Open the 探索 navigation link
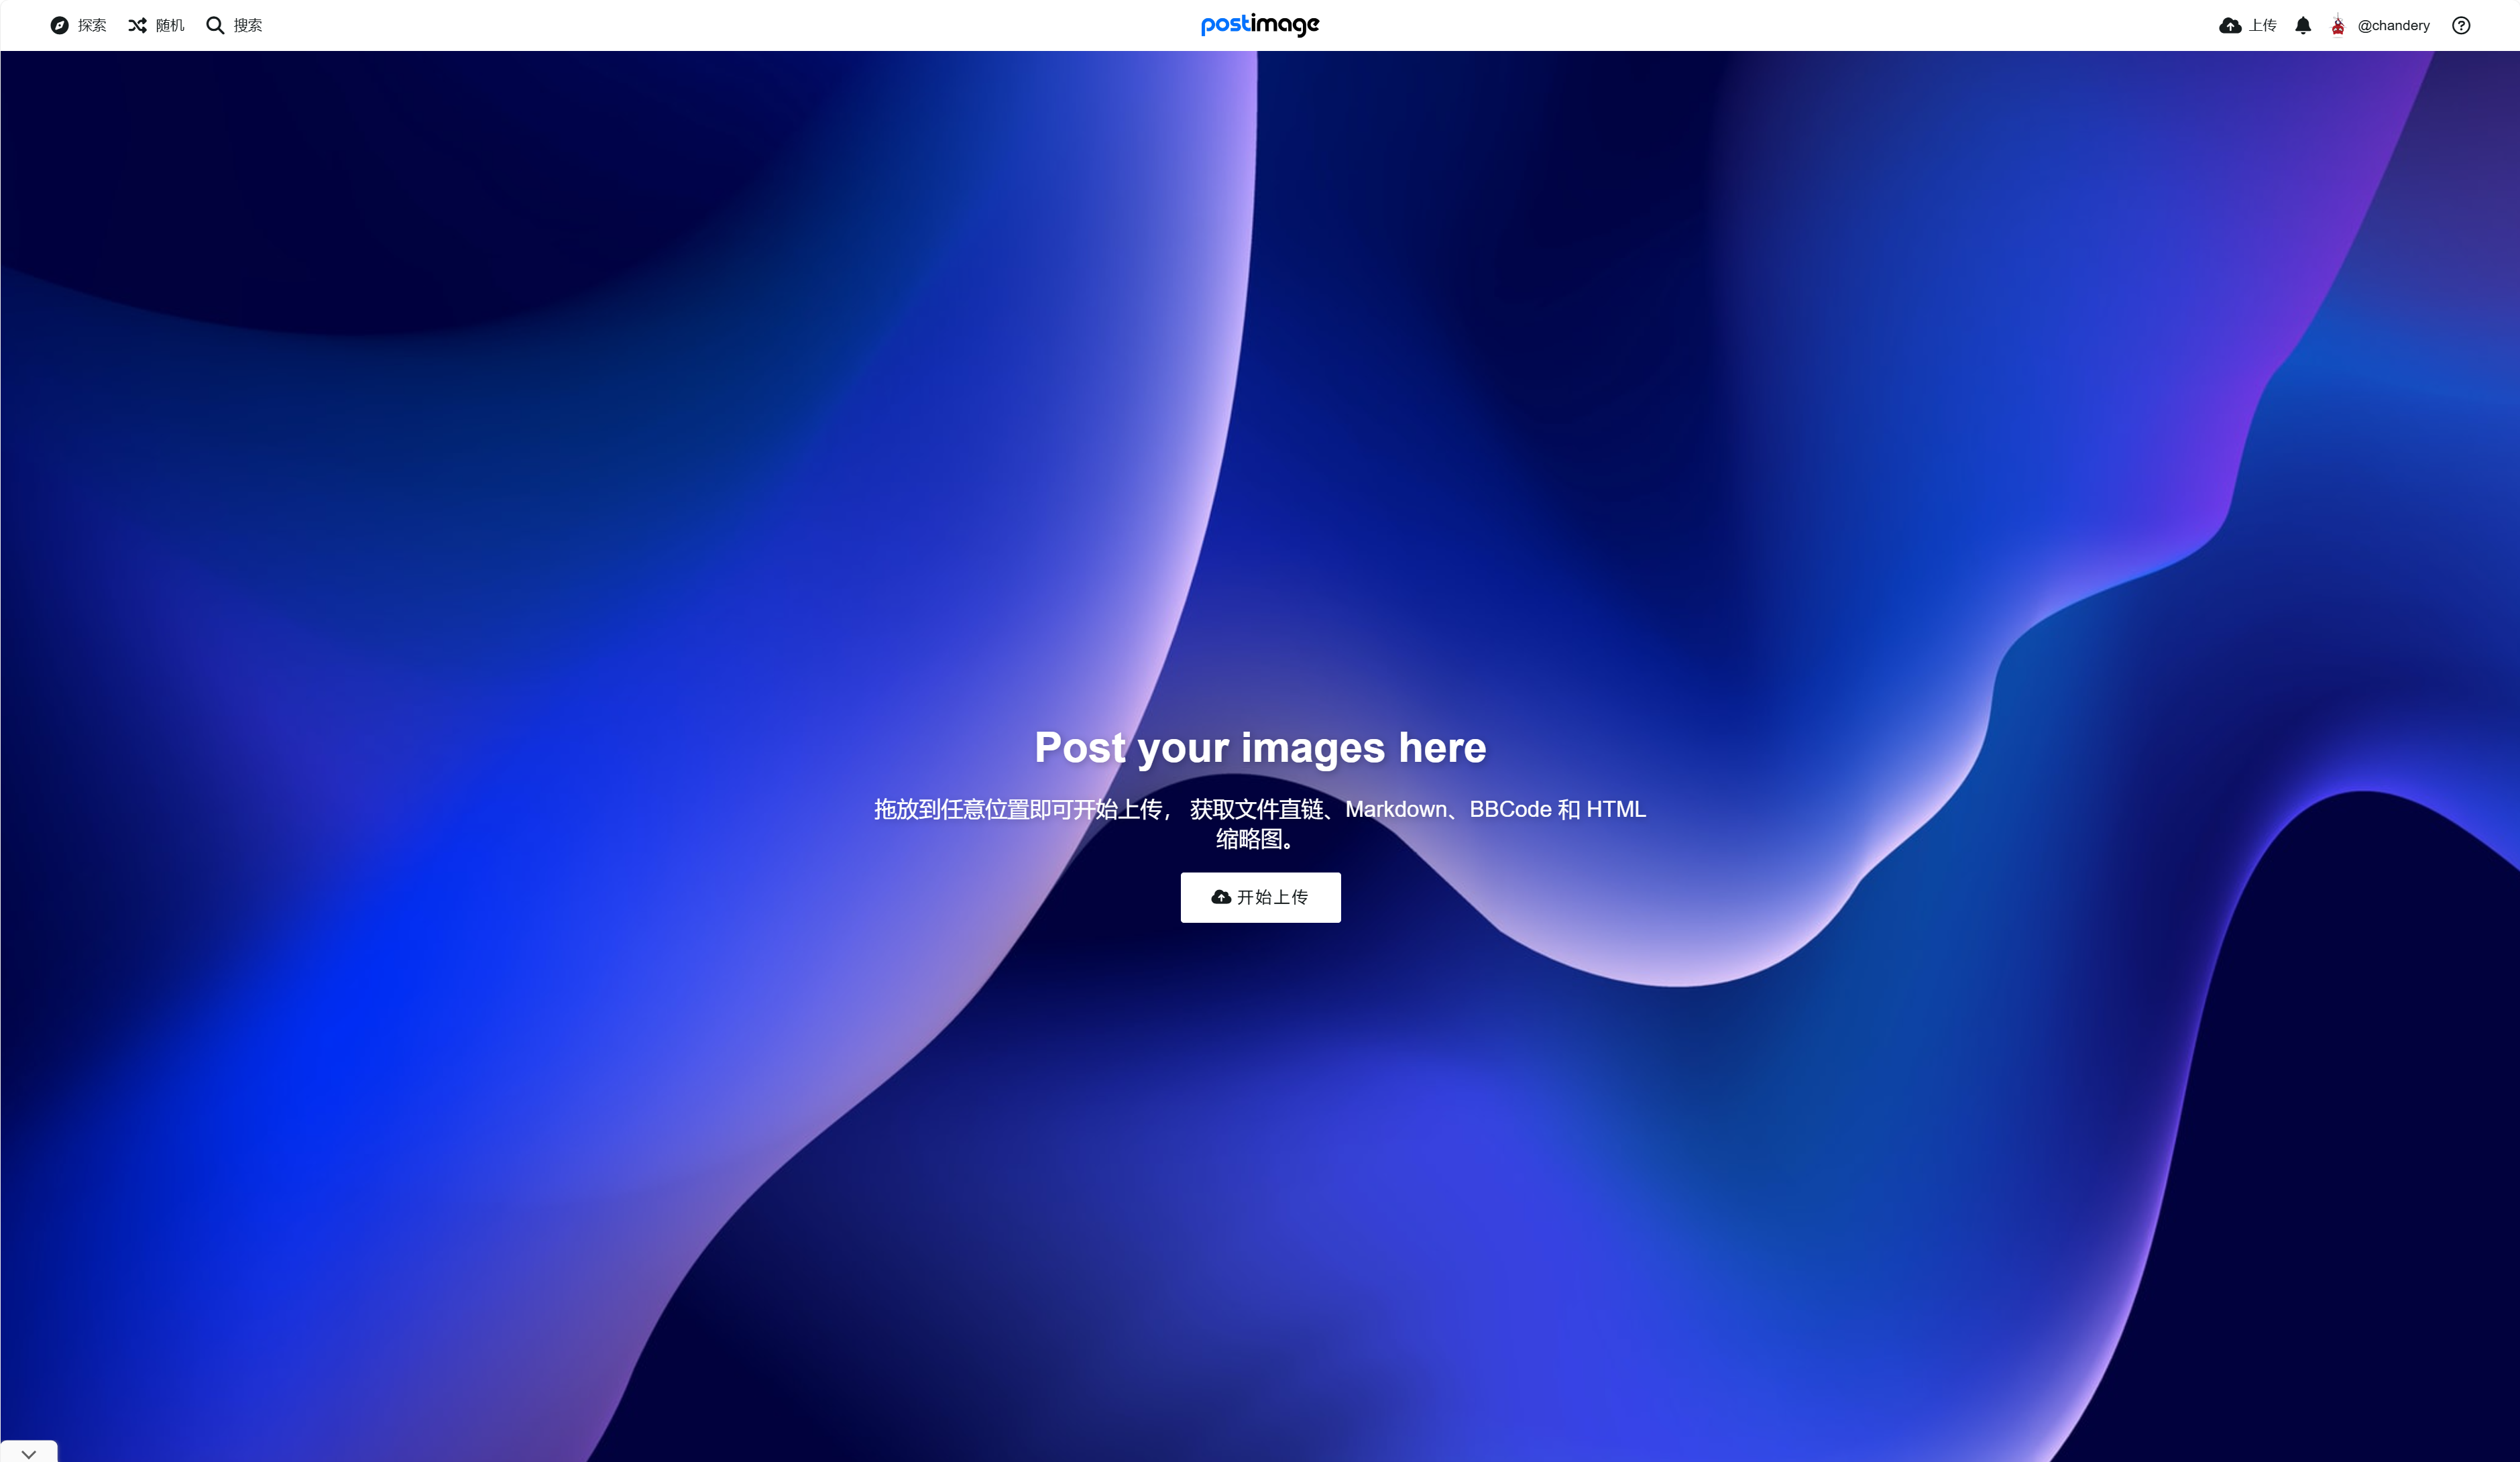This screenshot has width=2520, height=1462. click(x=92, y=25)
